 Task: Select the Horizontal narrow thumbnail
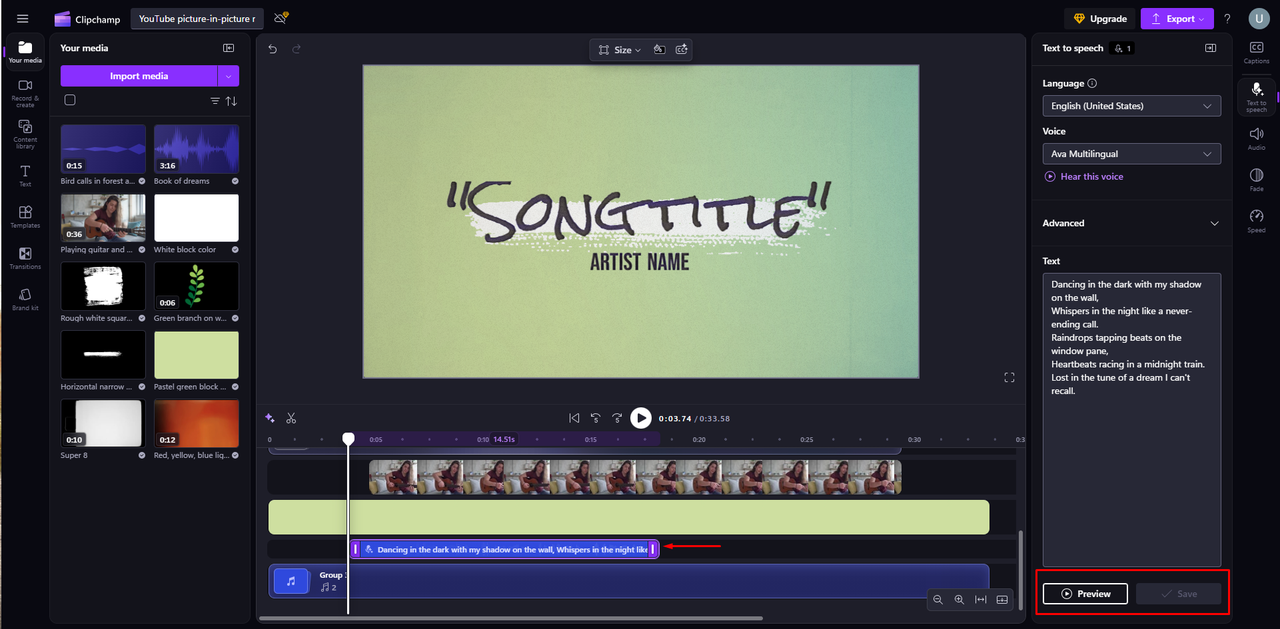click(103, 354)
